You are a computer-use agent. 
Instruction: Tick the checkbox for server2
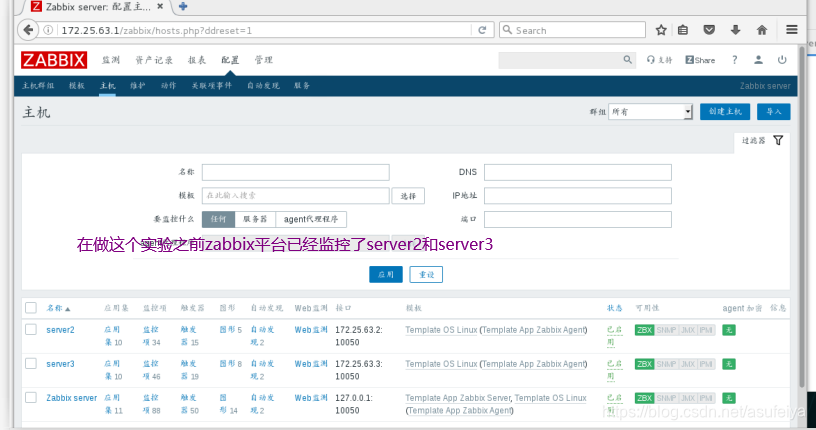pos(31,330)
